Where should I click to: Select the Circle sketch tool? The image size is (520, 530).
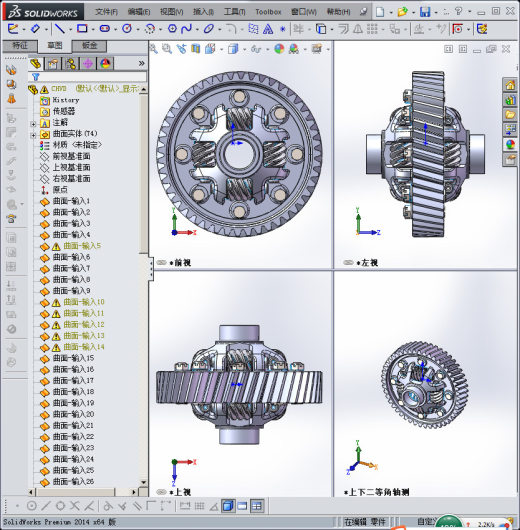pyautogui.click(x=127, y=29)
